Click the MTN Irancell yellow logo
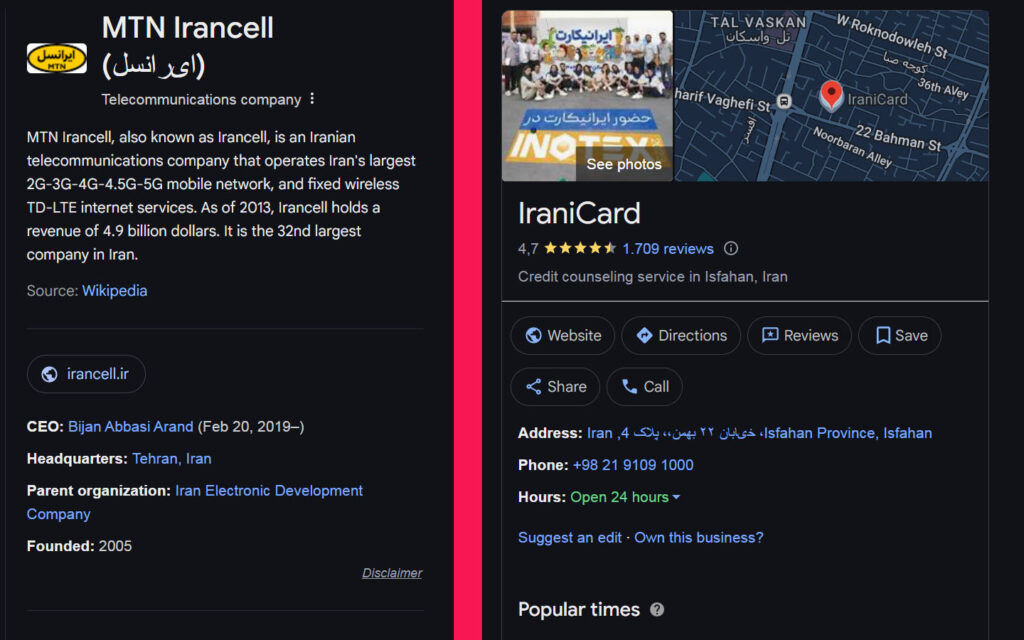1024x640 pixels. pos(57,58)
